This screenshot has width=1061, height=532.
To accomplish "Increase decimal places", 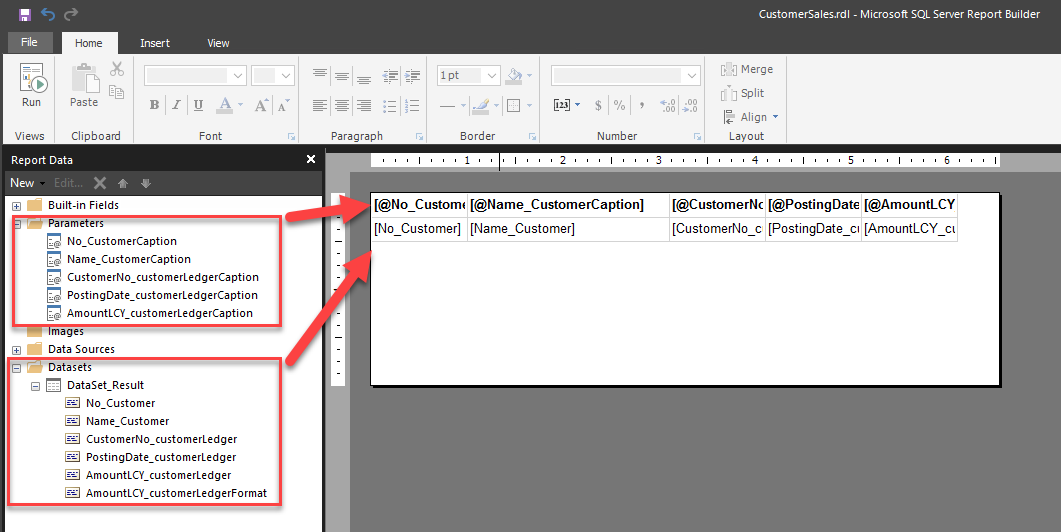I will pos(668,105).
